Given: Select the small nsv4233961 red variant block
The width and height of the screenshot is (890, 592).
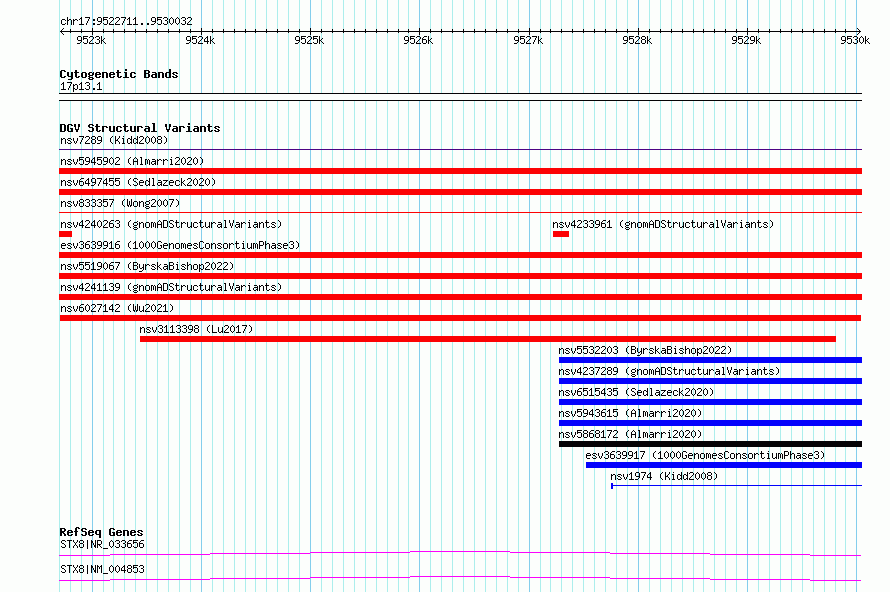Looking at the screenshot, I should [561, 234].
